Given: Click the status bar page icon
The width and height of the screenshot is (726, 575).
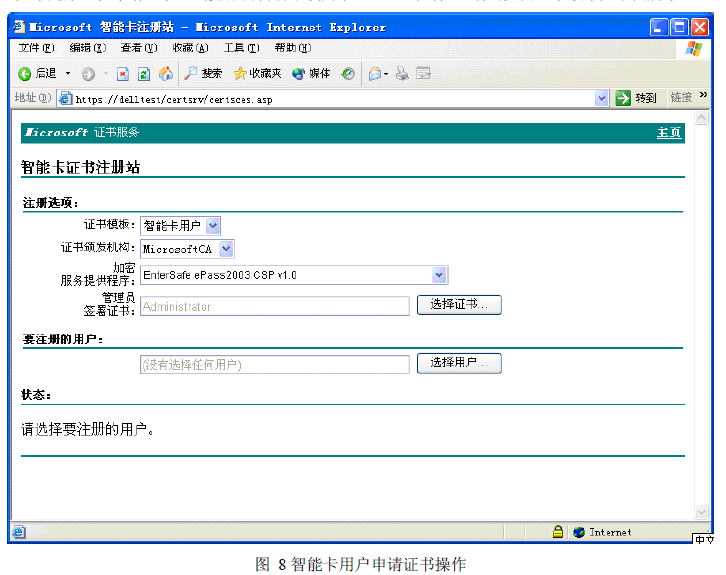Looking at the screenshot, I should tap(19, 532).
